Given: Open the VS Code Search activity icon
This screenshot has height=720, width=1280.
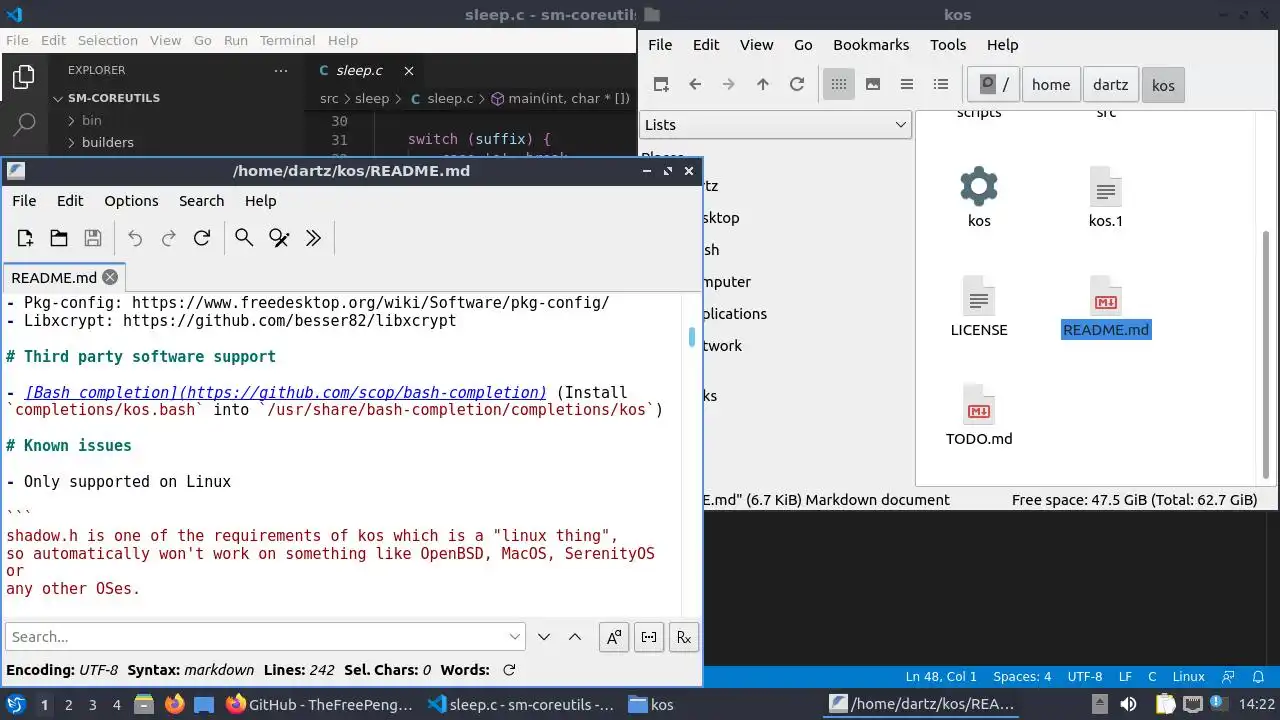Looking at the screenshot, I should coord(23,124).
